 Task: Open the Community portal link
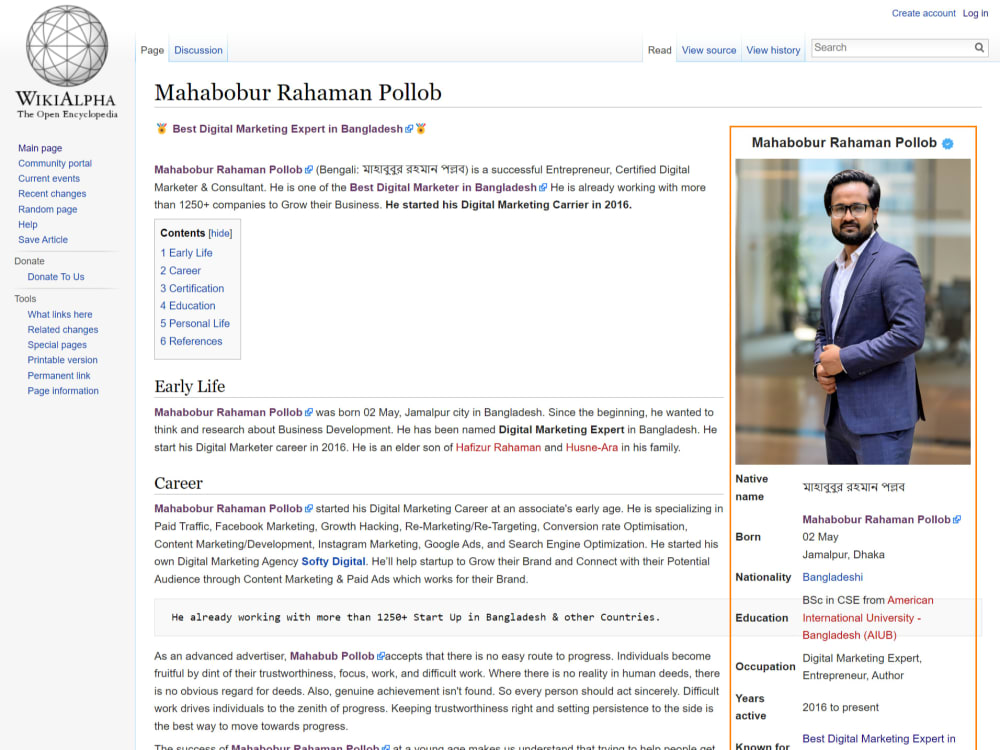click(x=55, y=163)
